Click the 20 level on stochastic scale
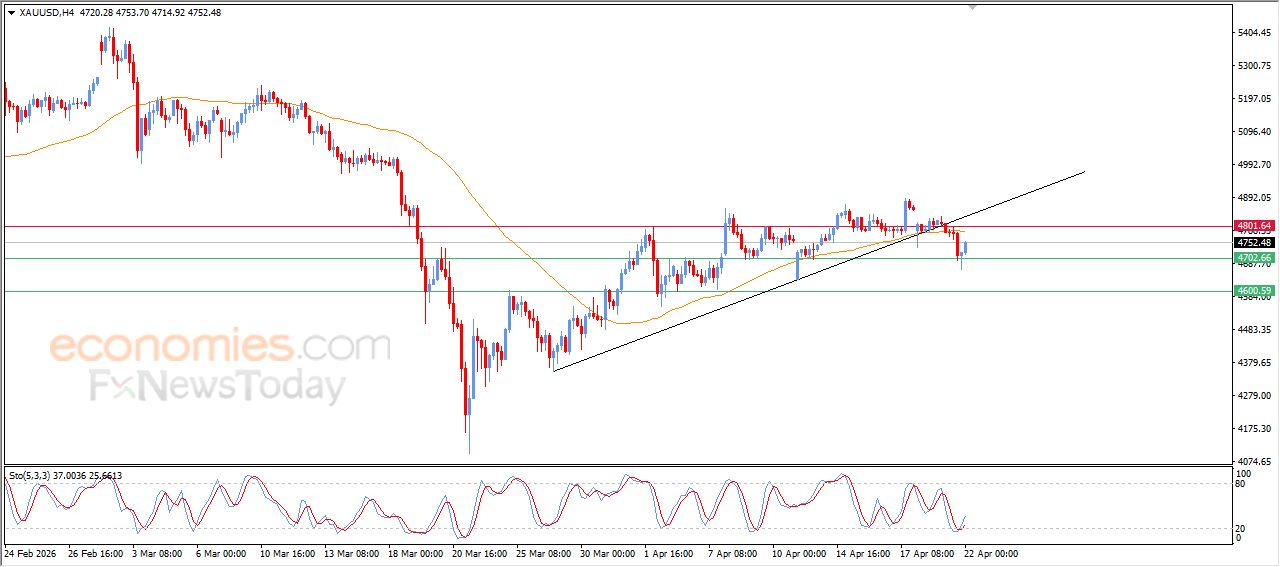 pos(1242,527)
